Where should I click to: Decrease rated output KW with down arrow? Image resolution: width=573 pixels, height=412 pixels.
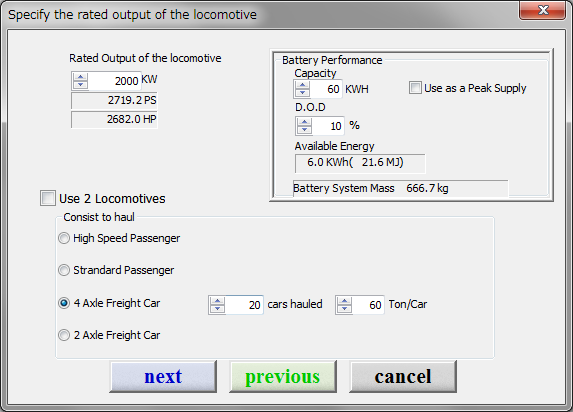click(80, 85)
